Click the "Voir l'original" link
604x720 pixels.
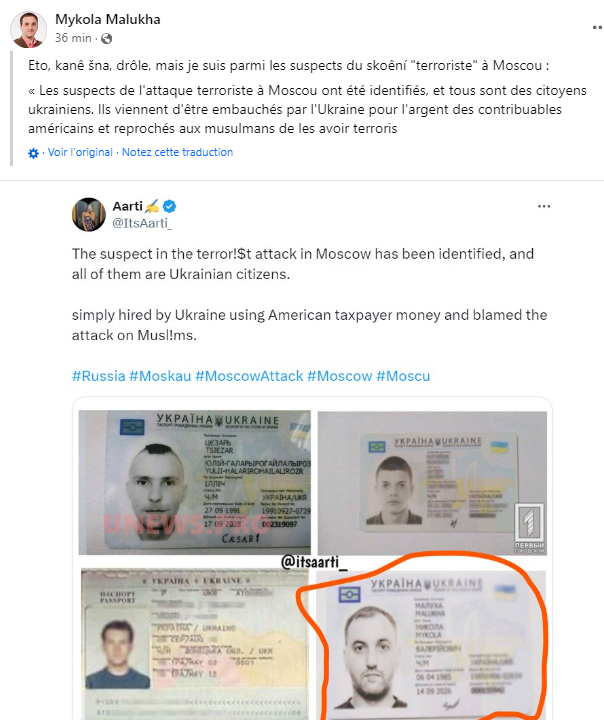click(x=80, y=152)
